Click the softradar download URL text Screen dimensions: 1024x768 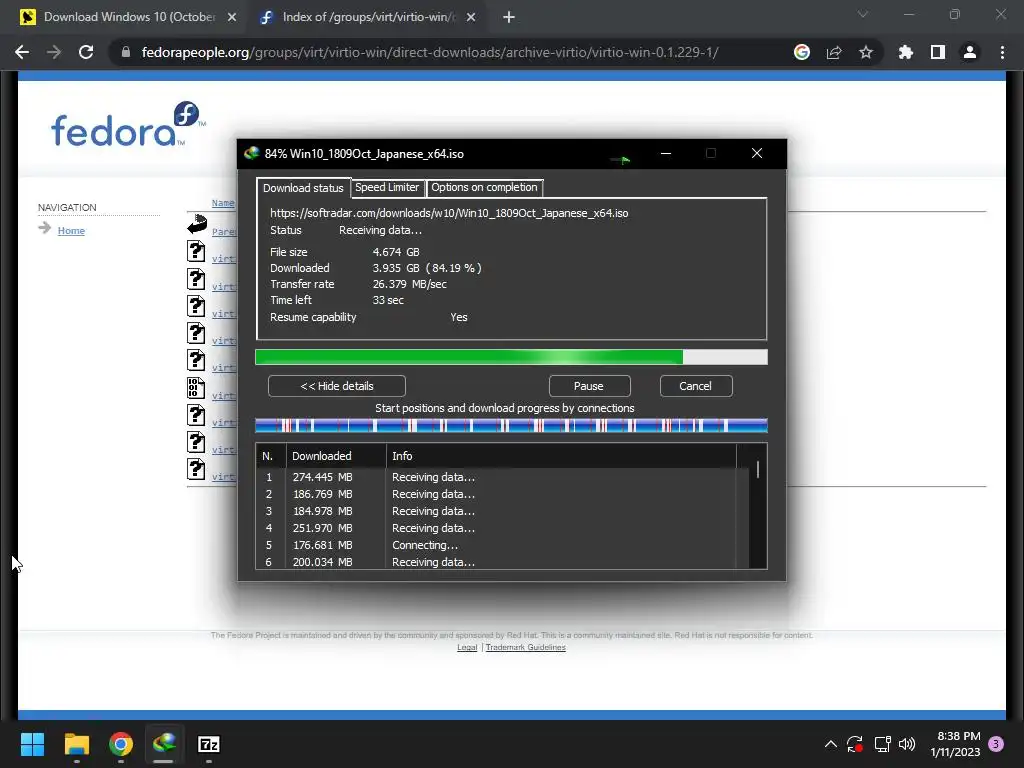point(449,213)
